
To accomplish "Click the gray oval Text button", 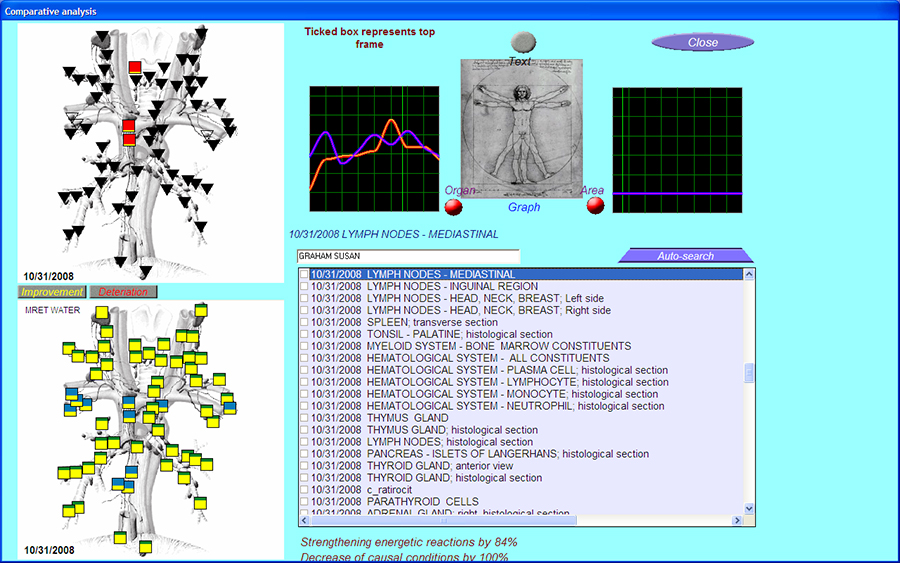I will click(522, 42).
